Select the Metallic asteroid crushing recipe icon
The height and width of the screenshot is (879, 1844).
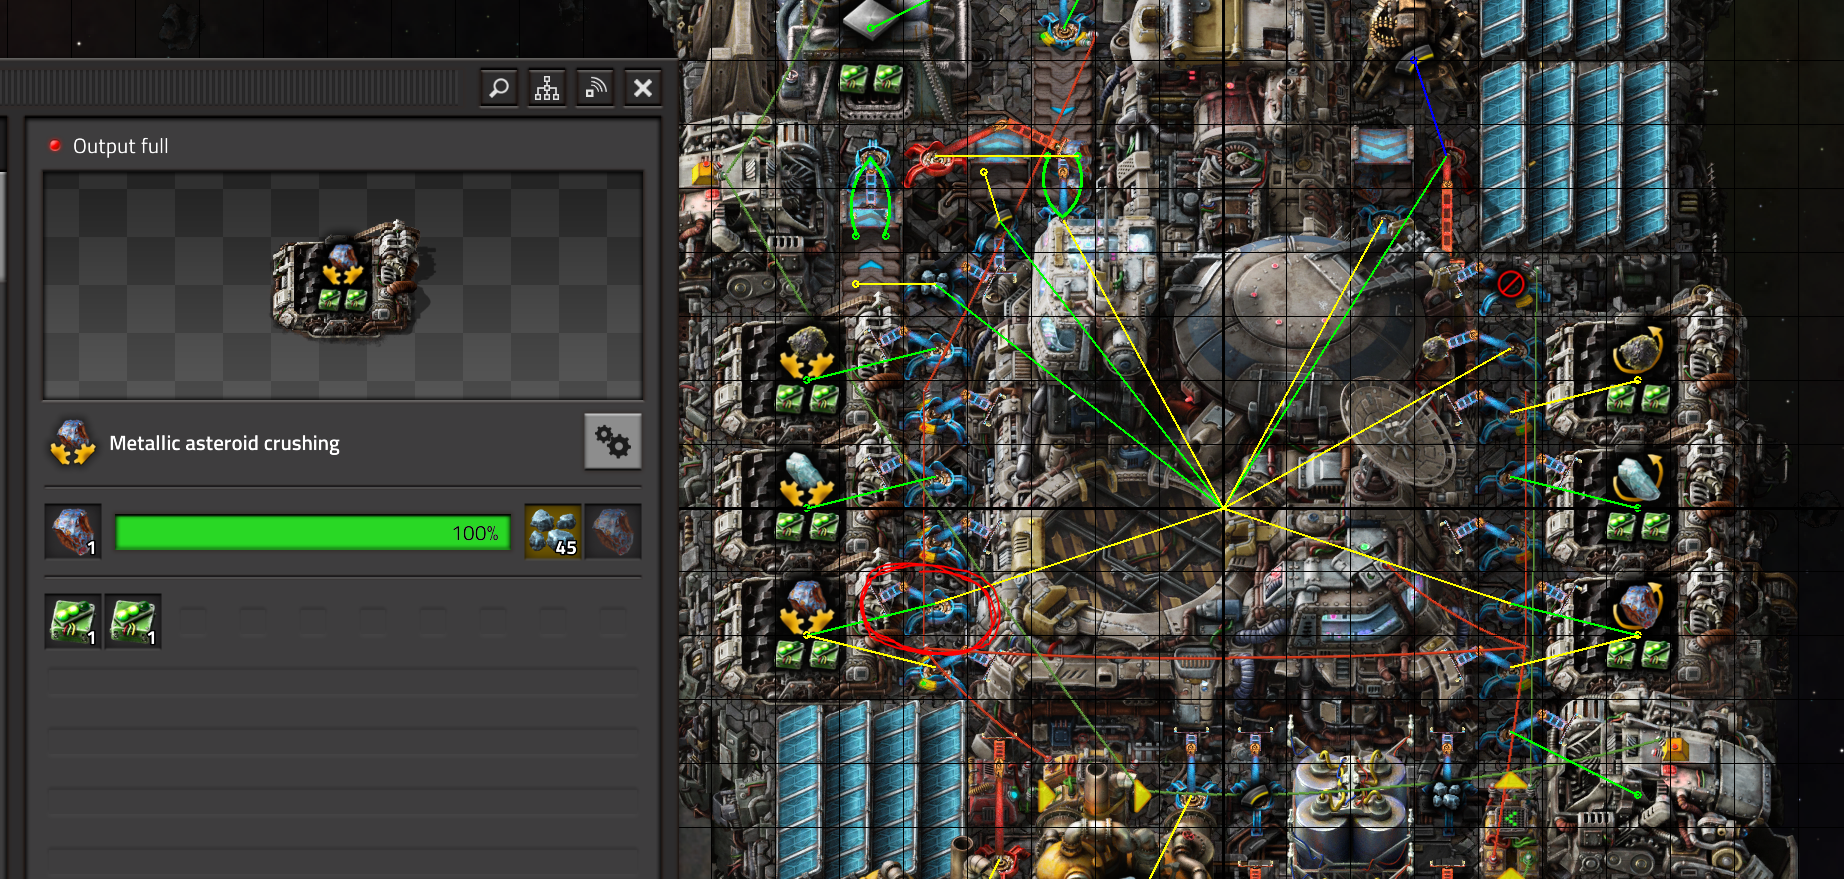click(73, 443)
